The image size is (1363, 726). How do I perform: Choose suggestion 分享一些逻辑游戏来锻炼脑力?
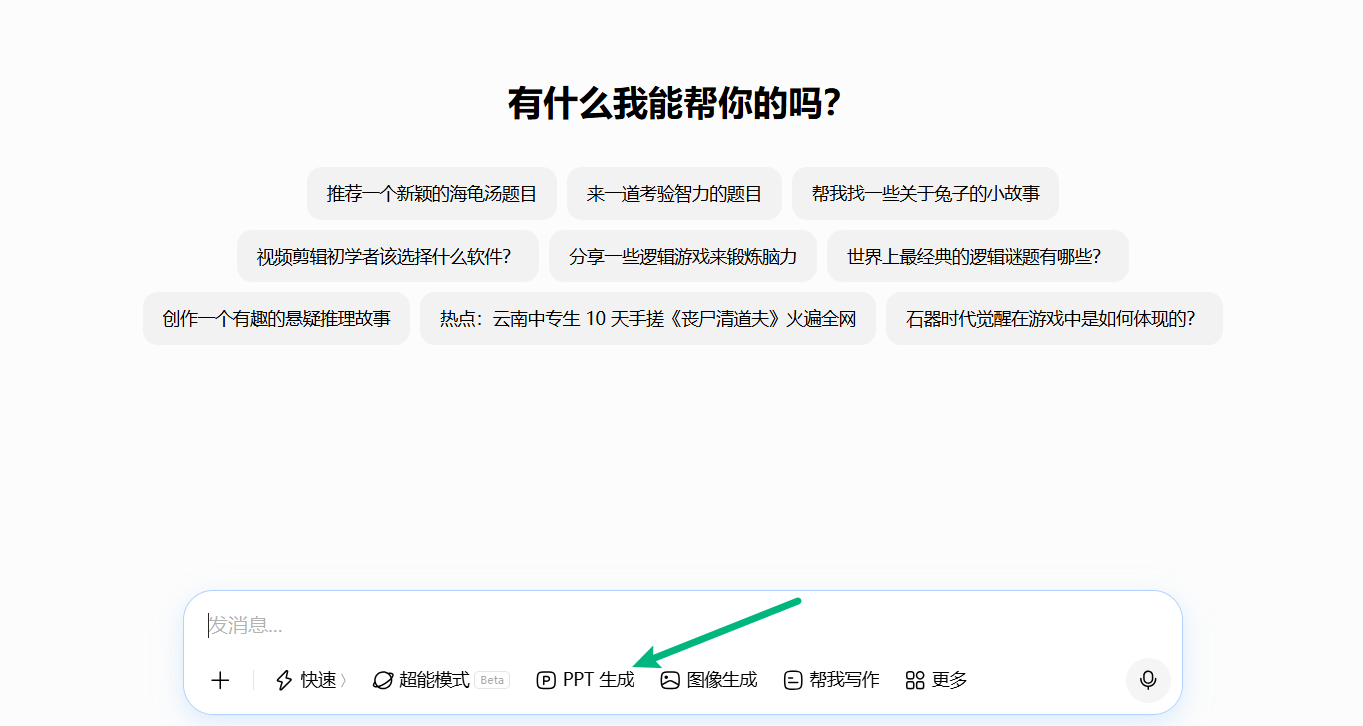tap(683, 256)
